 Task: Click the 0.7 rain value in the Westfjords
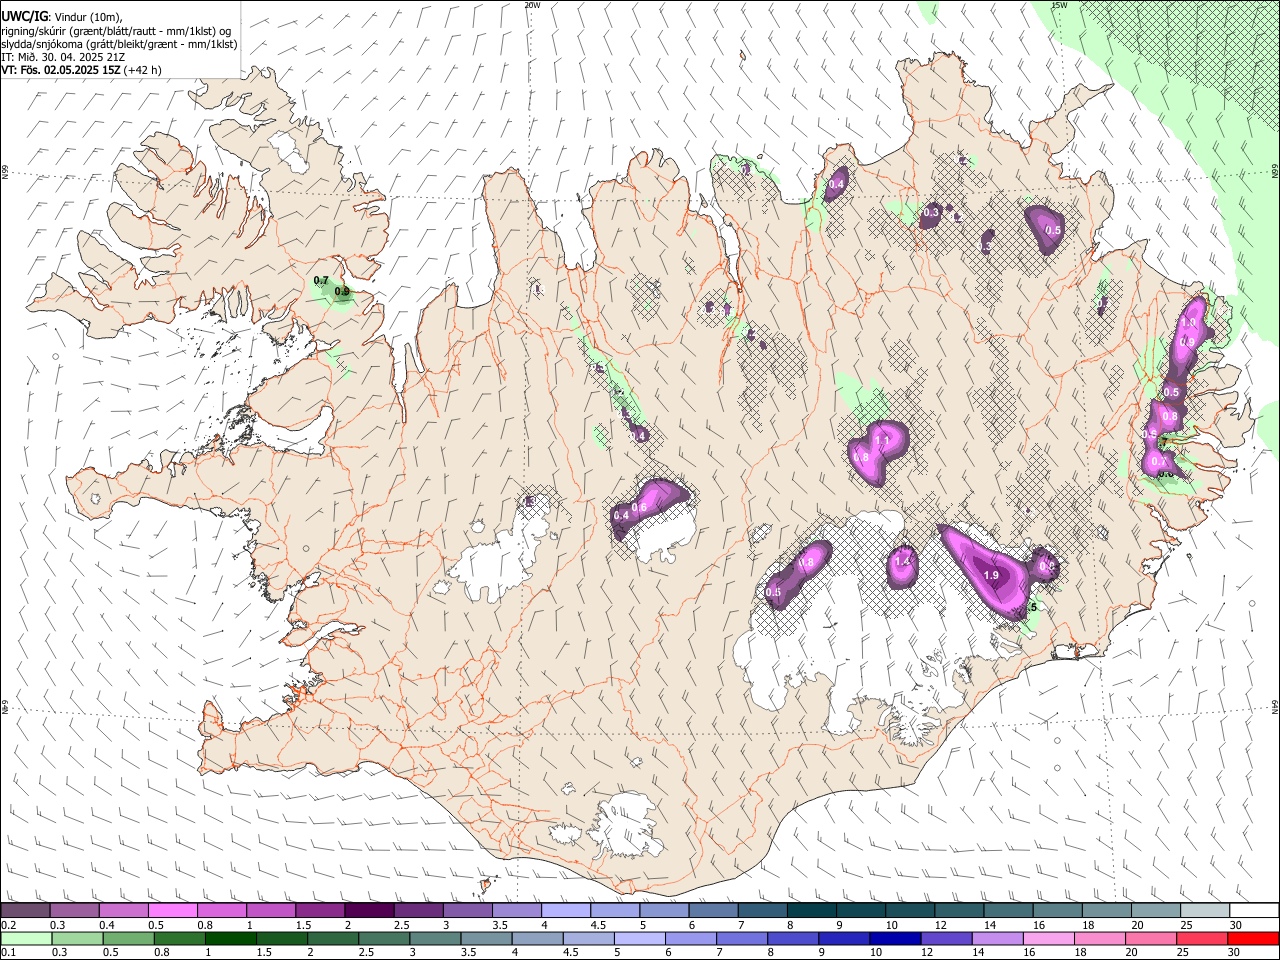point(321,281)
